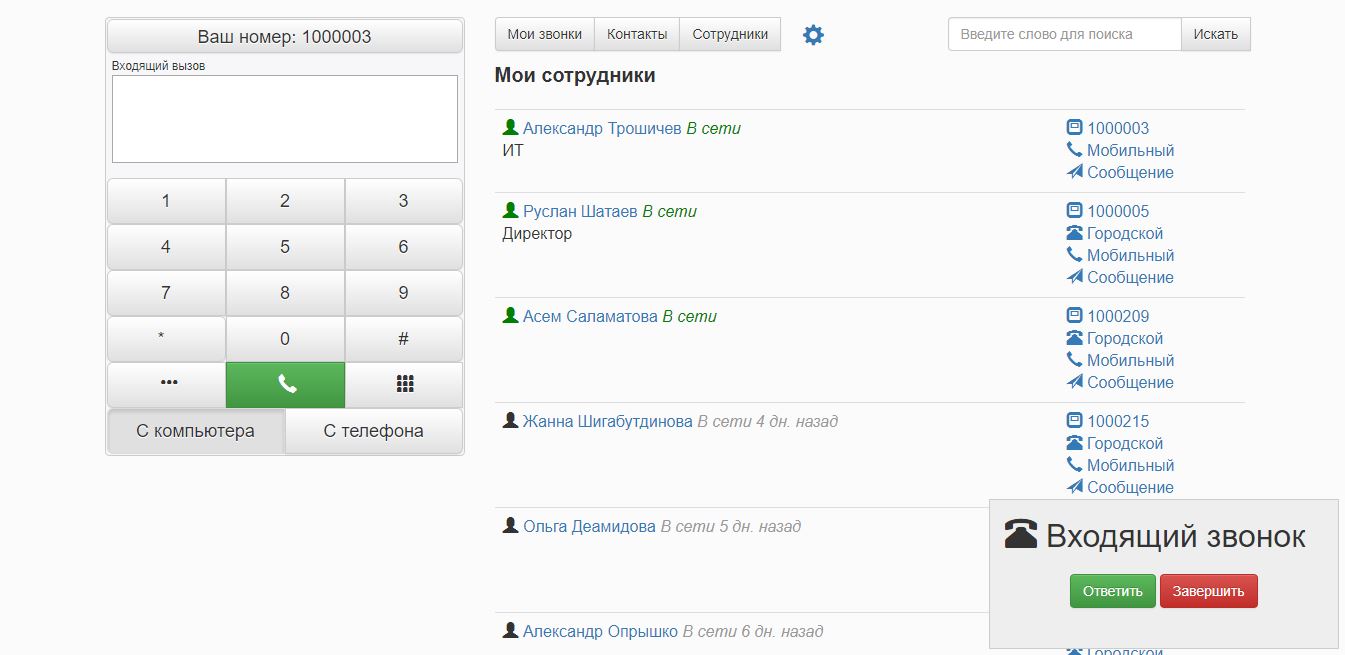Open the Мои звонки tab
The image size is (1345, 655).
[x=545, y=34]
